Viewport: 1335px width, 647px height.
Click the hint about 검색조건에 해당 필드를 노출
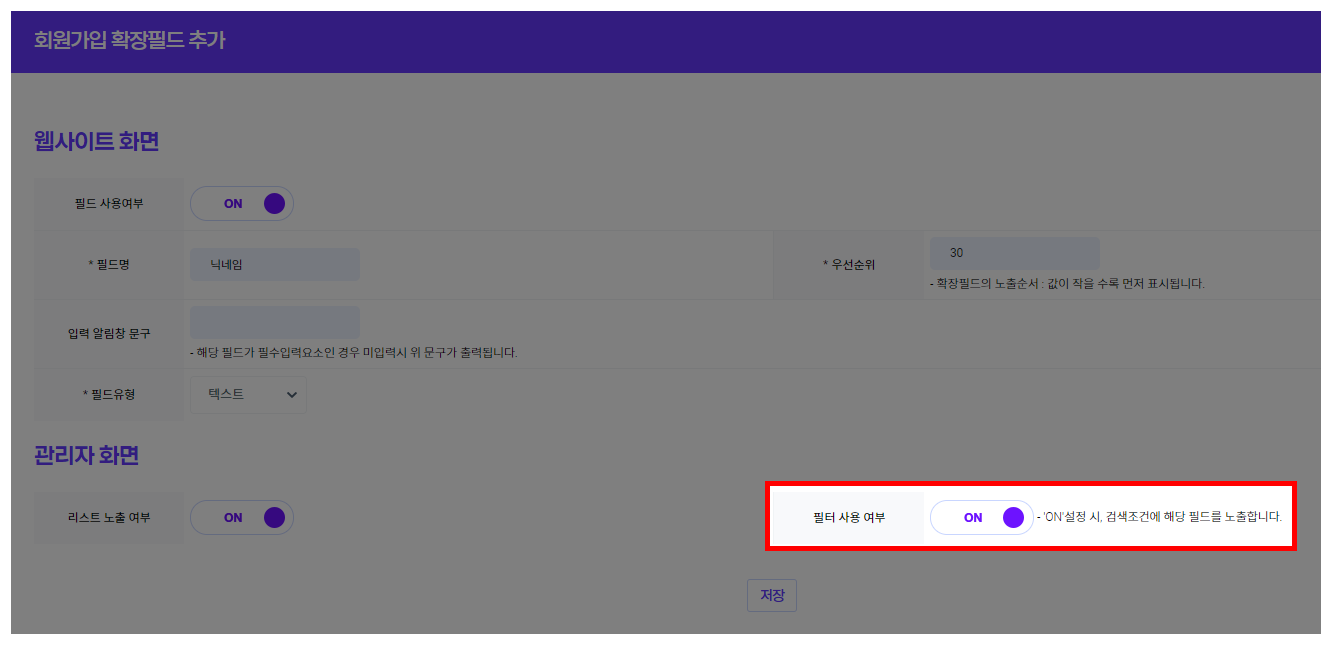(x=1159, y=517)
